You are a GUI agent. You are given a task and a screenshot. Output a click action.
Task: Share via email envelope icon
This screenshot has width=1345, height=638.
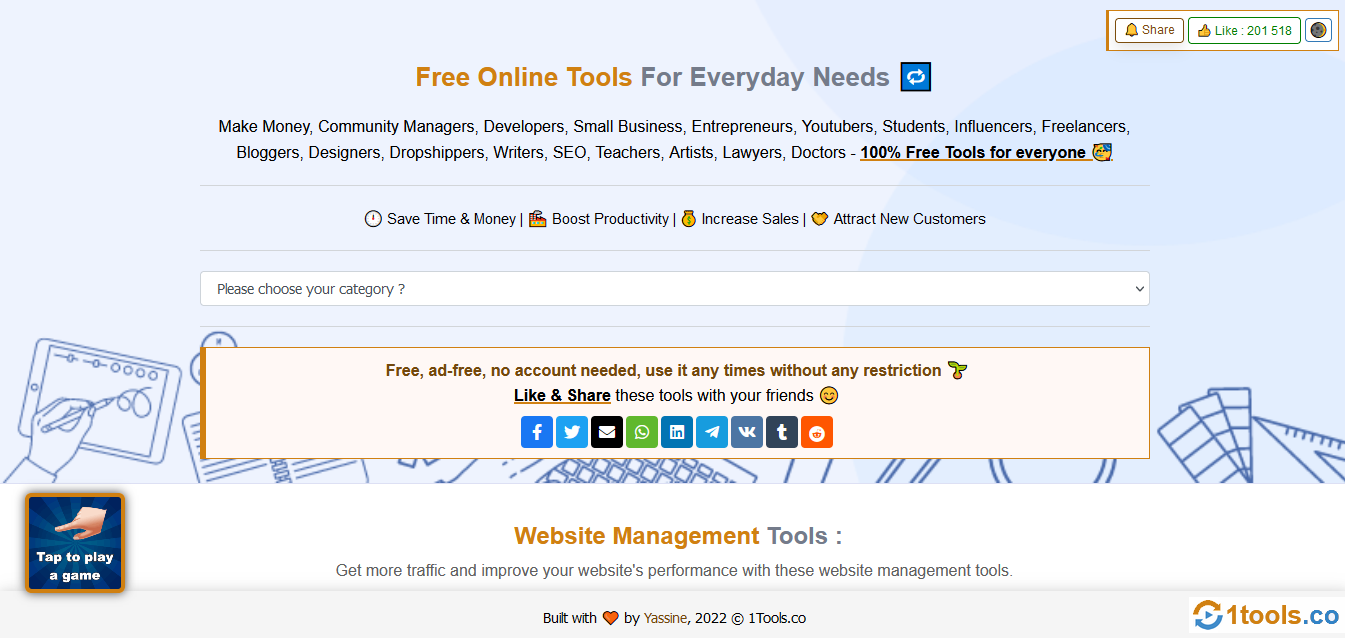pyautogui.click(x=607, y=432)
